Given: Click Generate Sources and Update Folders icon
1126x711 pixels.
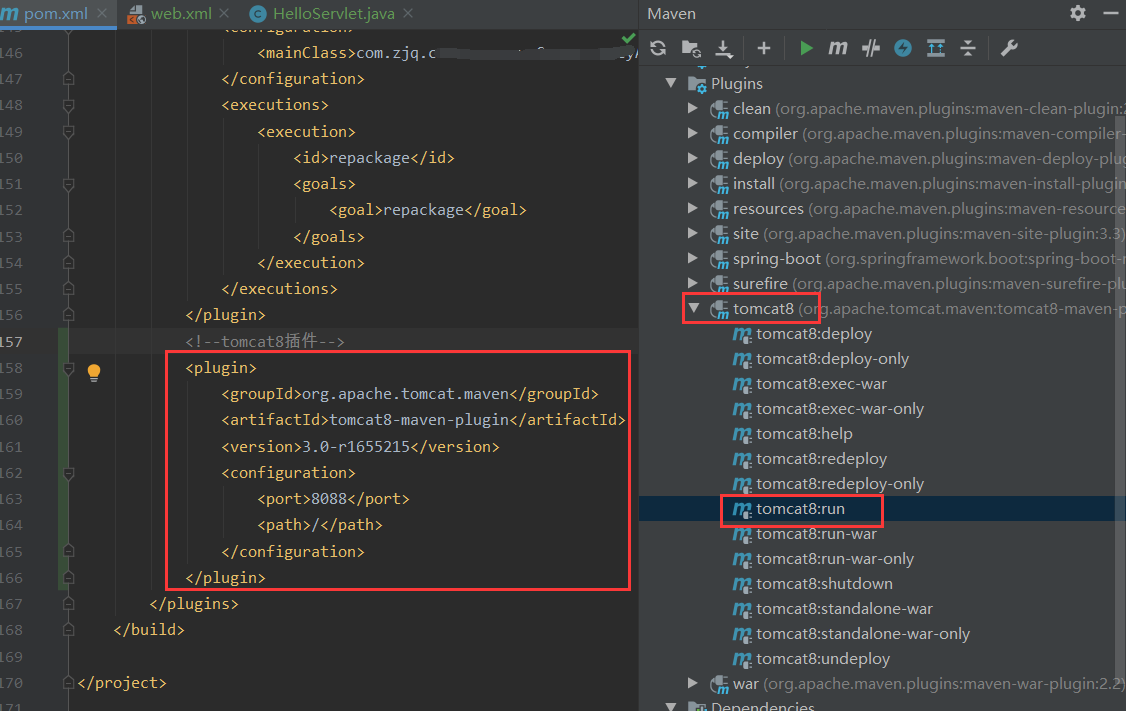Looking at the screenshot, I should 691,48.
